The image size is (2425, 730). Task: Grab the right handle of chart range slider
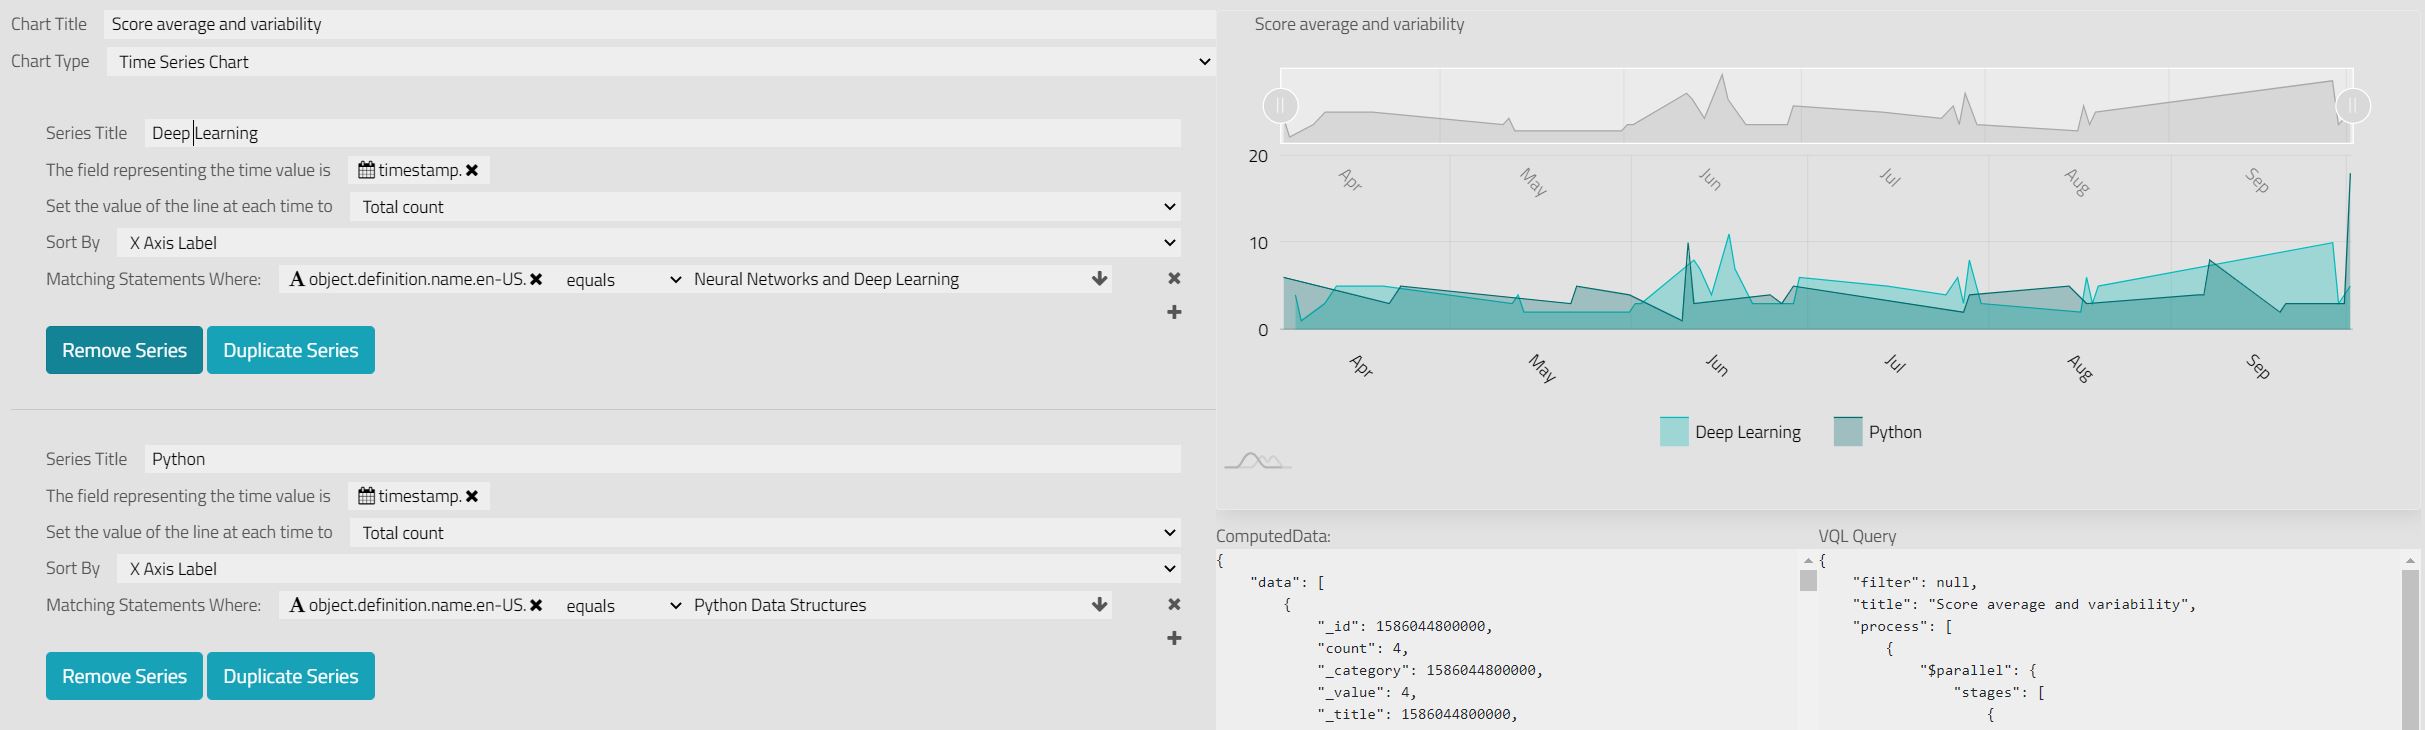(2352, 106)
